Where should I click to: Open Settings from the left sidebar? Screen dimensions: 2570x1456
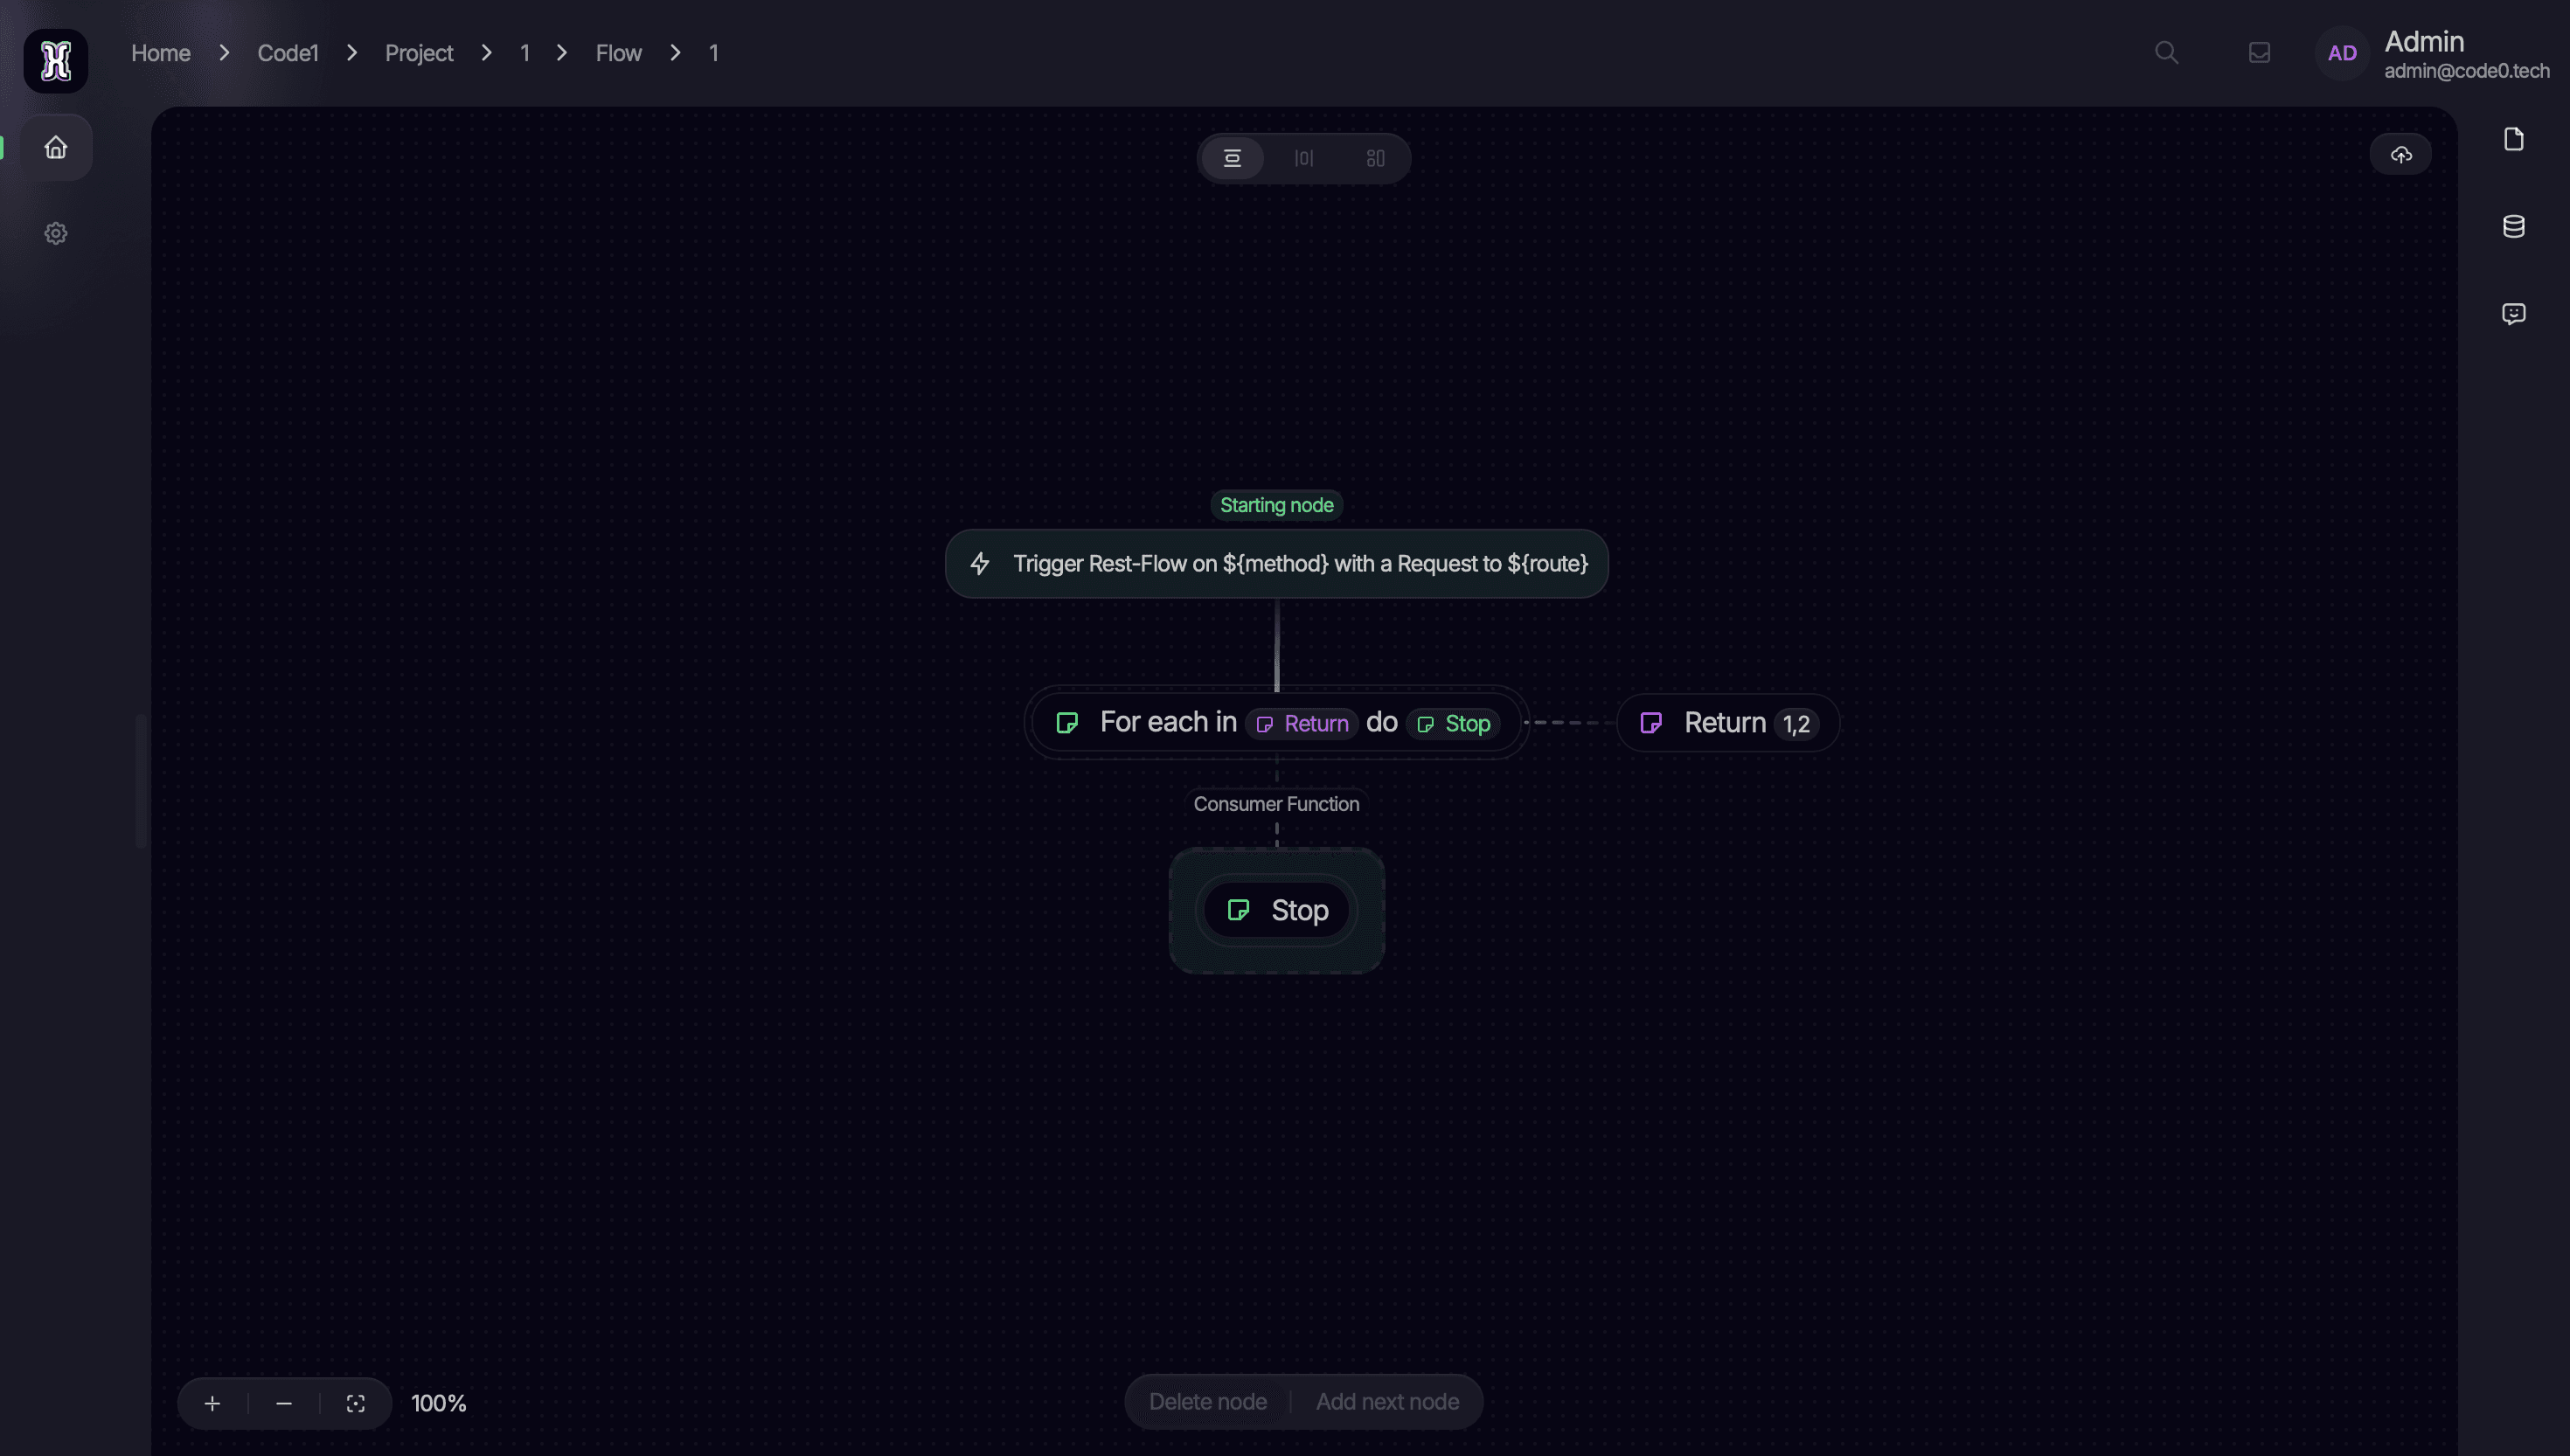(x=55, y=232)
